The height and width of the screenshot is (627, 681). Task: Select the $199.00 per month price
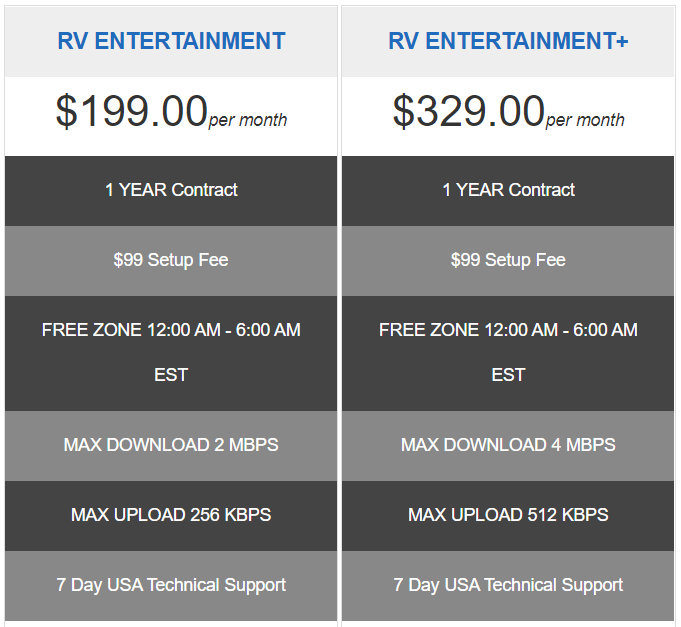click(131, 110)
